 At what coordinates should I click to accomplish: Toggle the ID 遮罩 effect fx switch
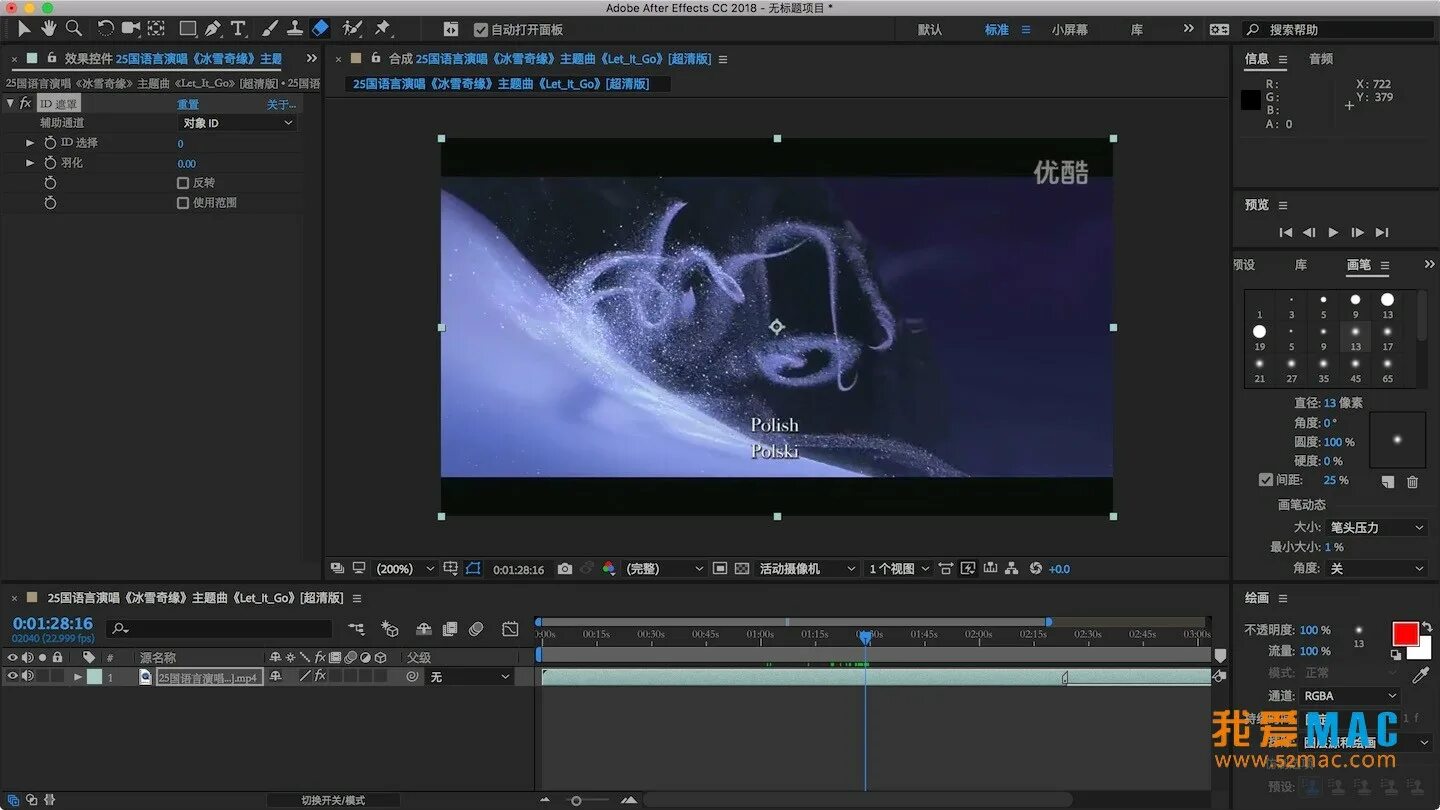(26, 103)
